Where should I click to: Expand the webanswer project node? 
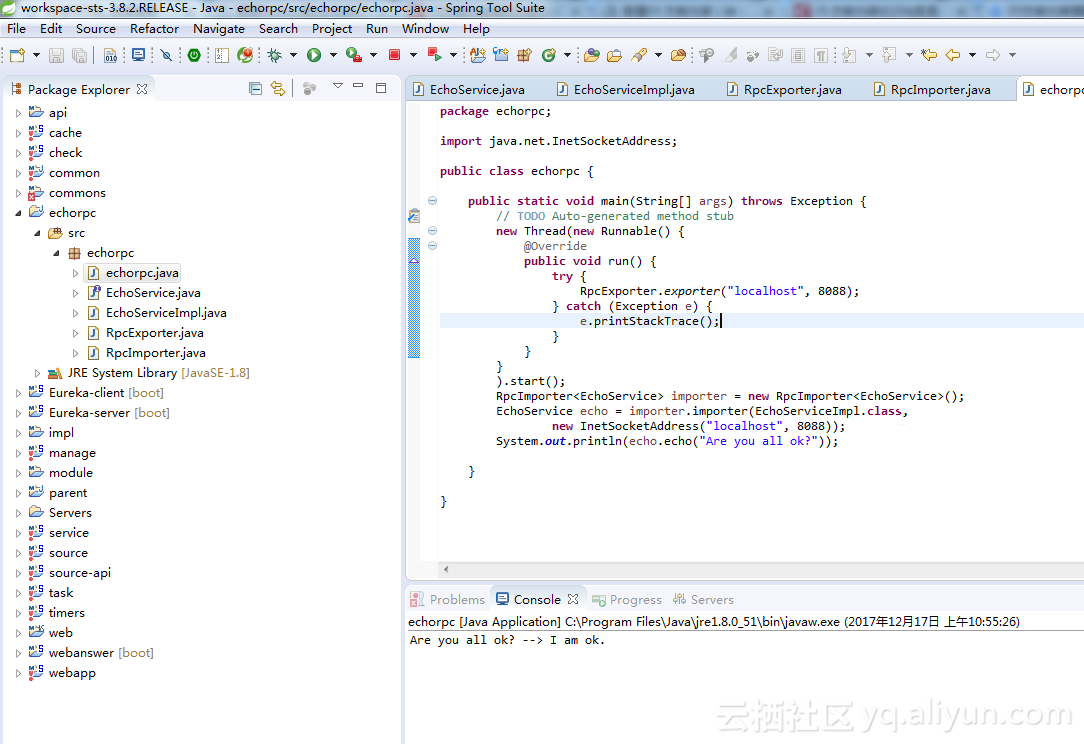coord(19,653)
